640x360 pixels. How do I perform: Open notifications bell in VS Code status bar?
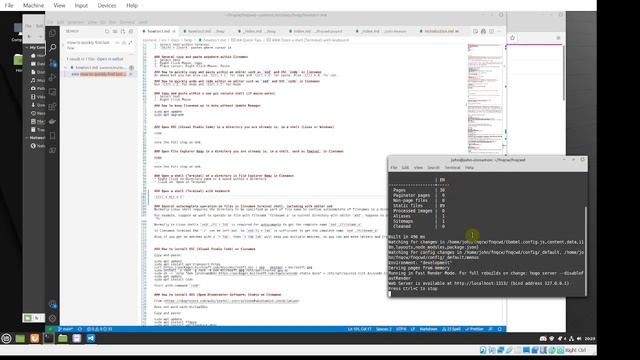coord(500,329)
